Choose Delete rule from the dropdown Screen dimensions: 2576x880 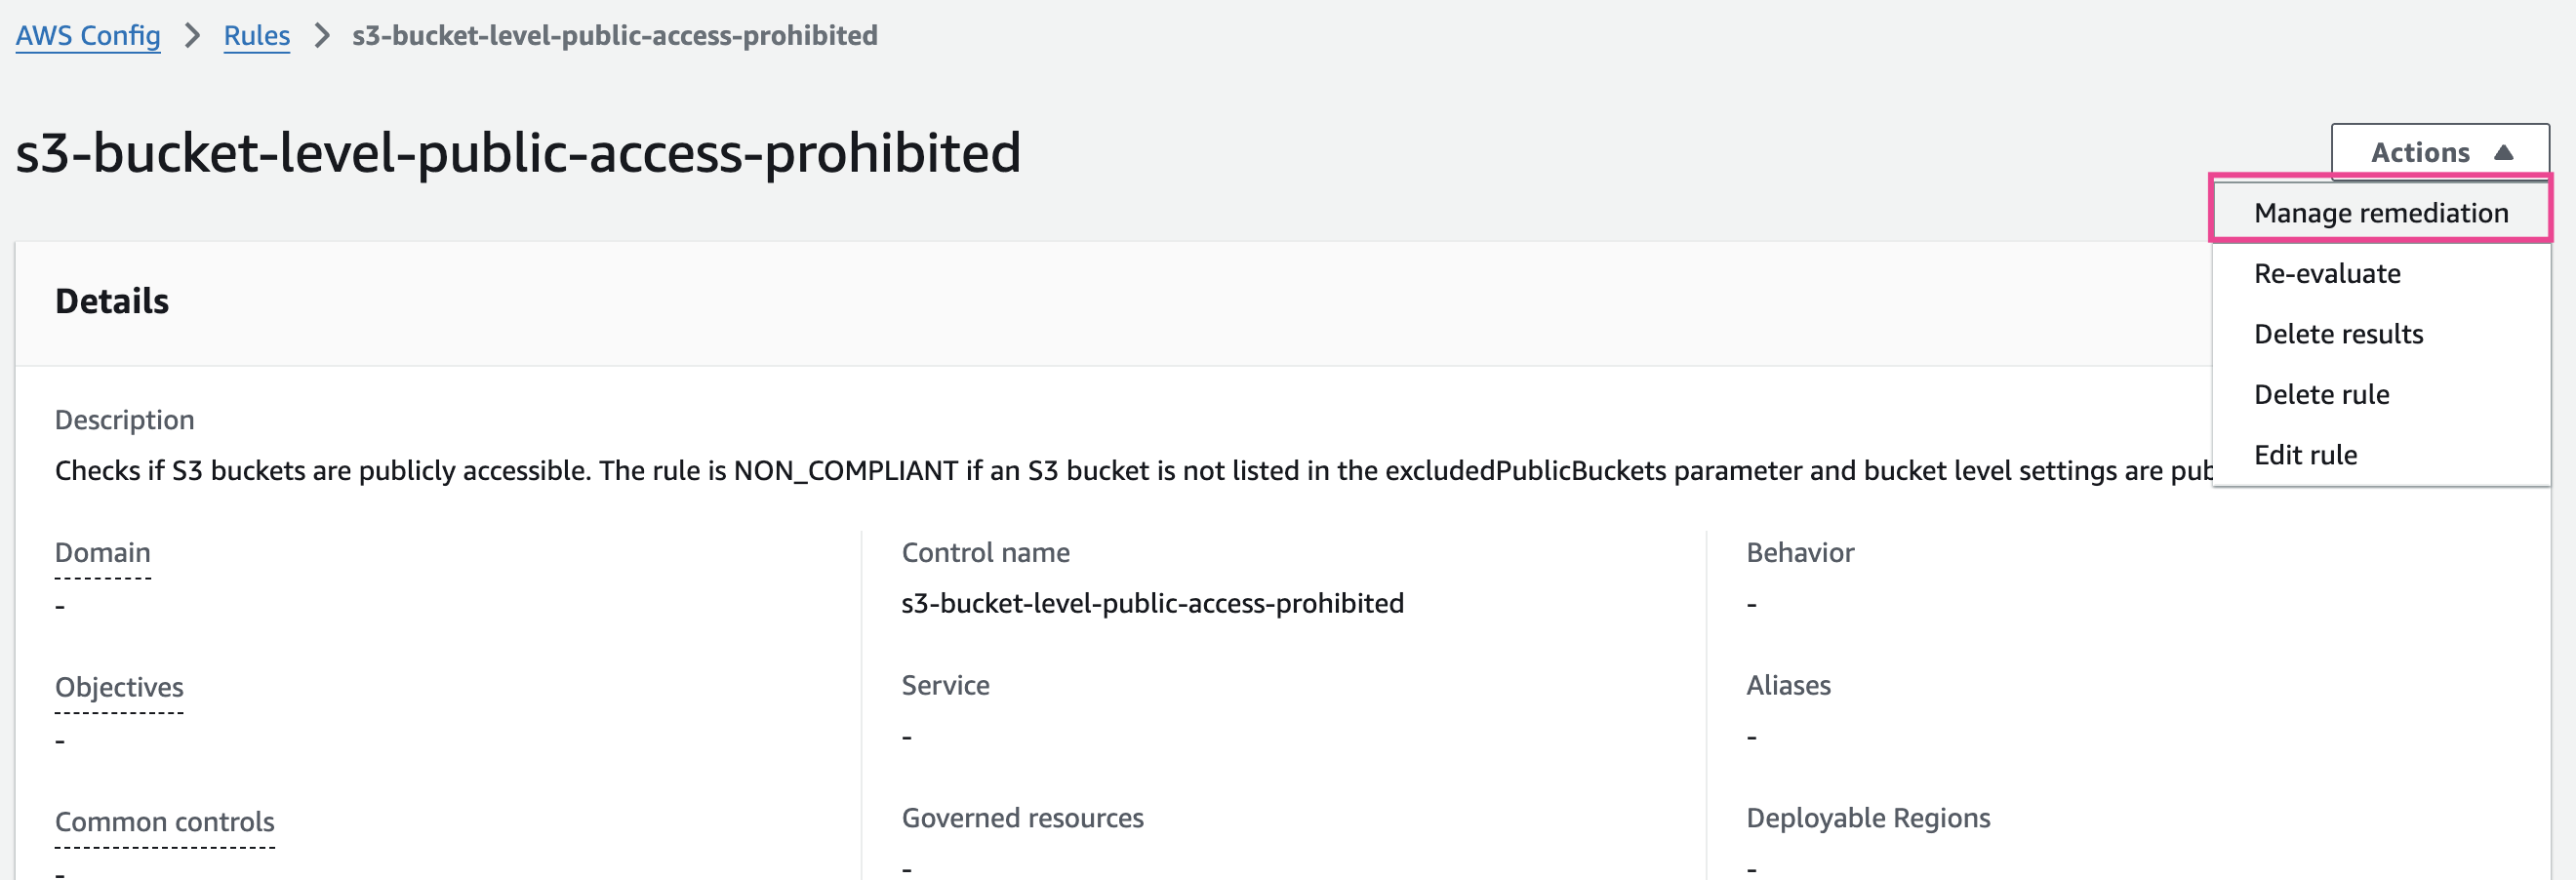[2320, 394]
